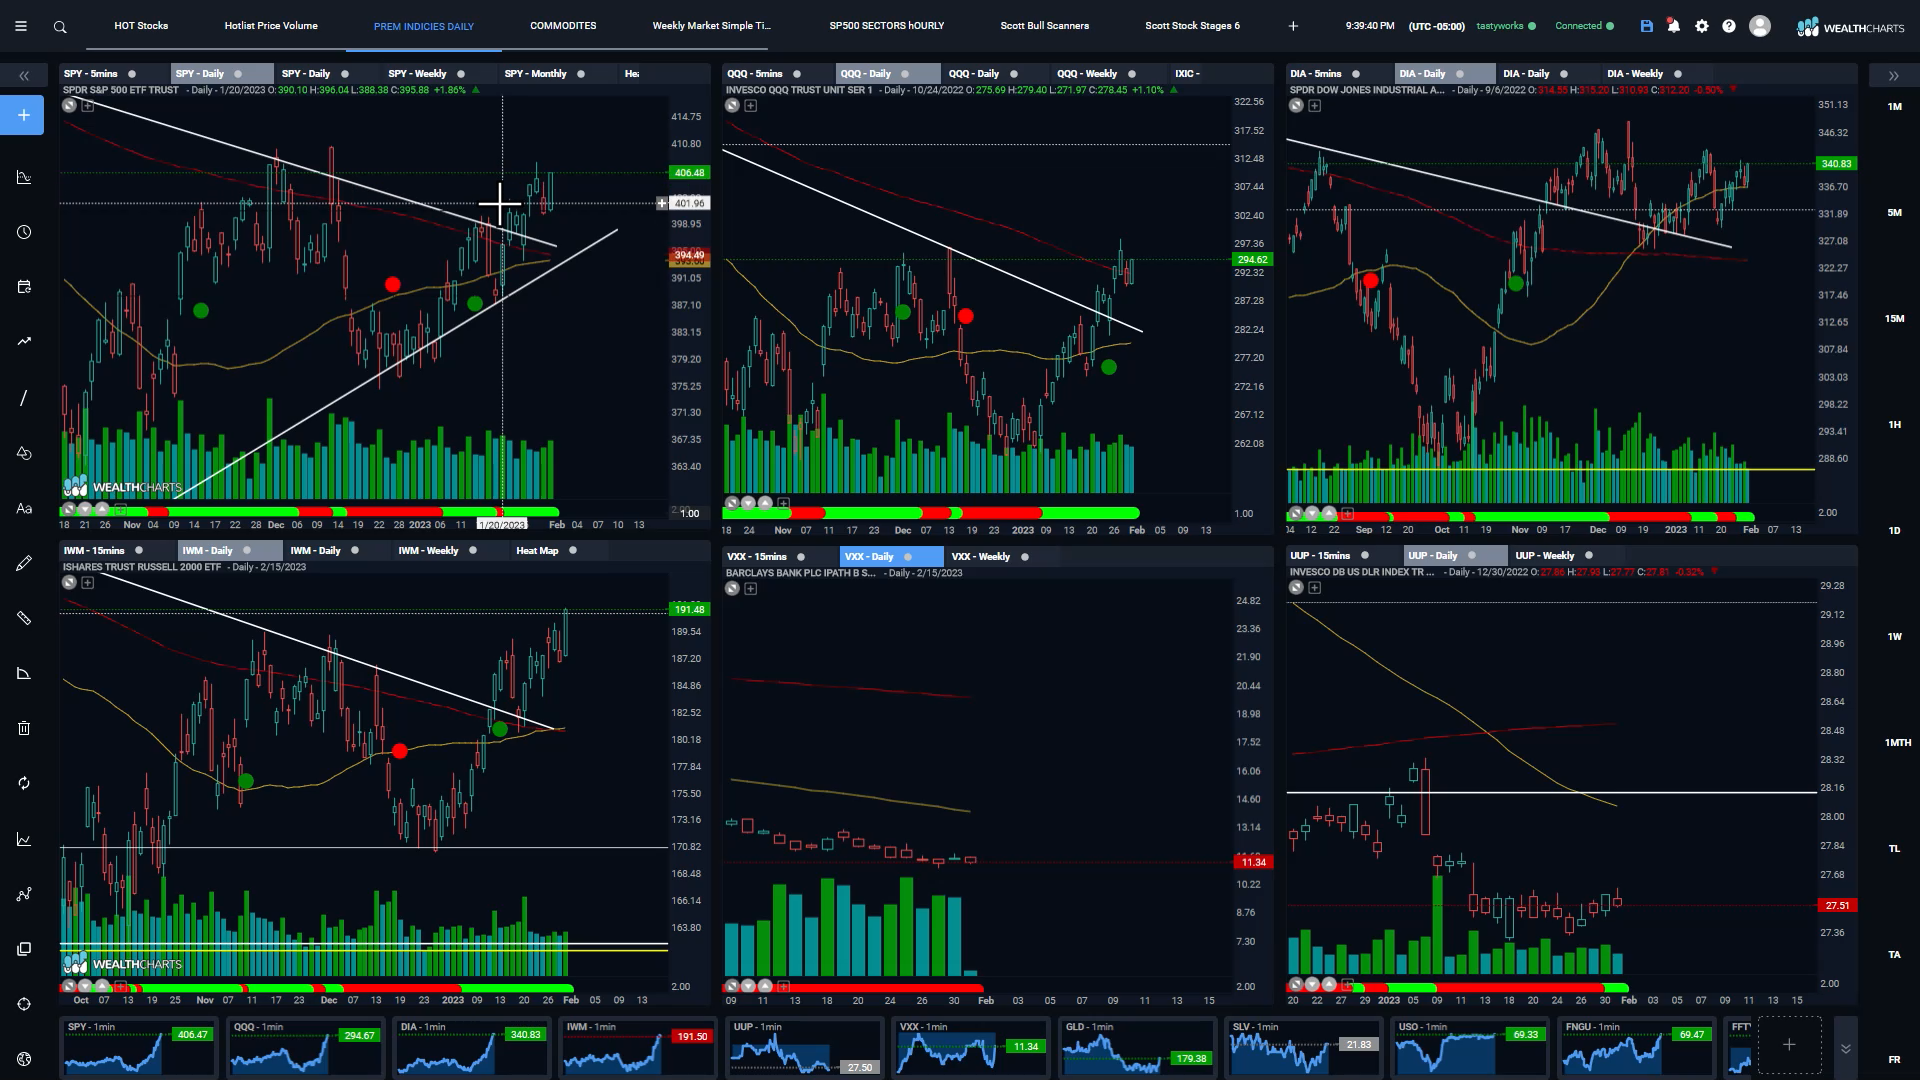The width and height of the screenshot is (1920, 1080).
Task: Switch to HOT Stocks workspace tab
Action: (141, 26)
